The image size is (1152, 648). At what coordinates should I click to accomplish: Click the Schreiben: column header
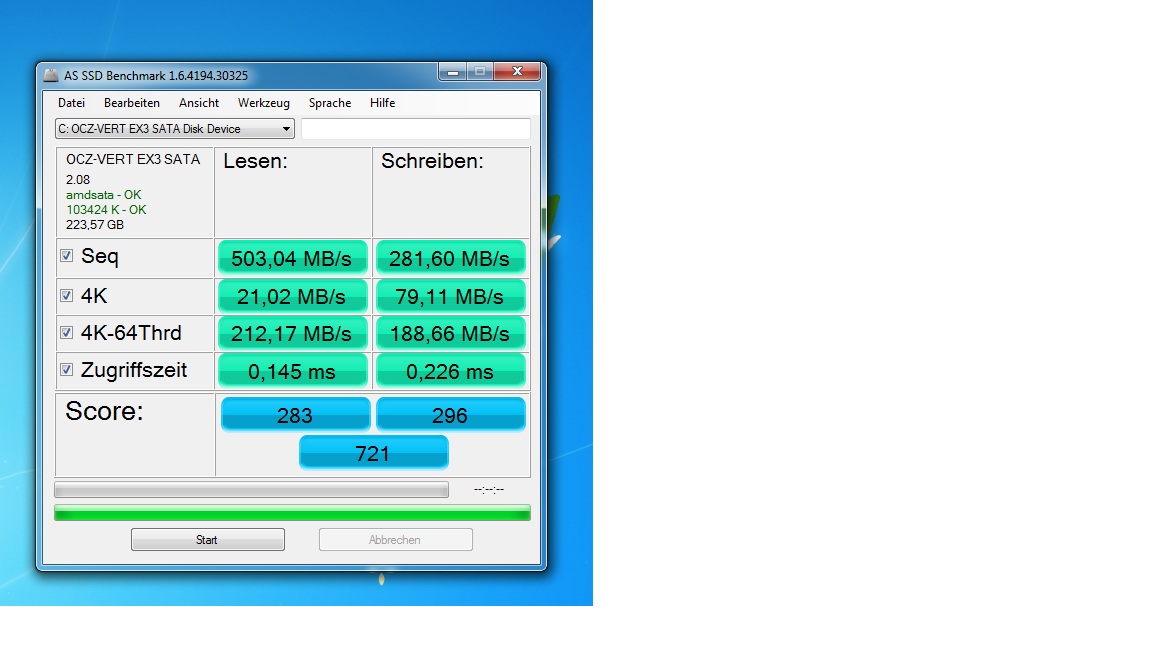(x=432, y=162)
